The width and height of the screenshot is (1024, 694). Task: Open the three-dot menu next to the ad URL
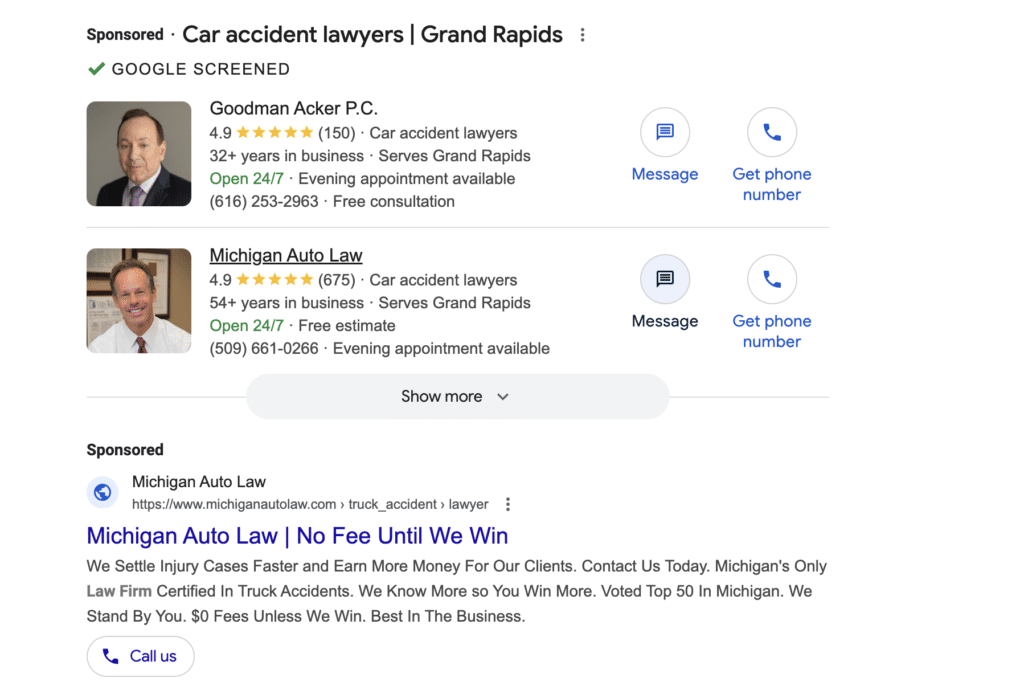point(509,504)
